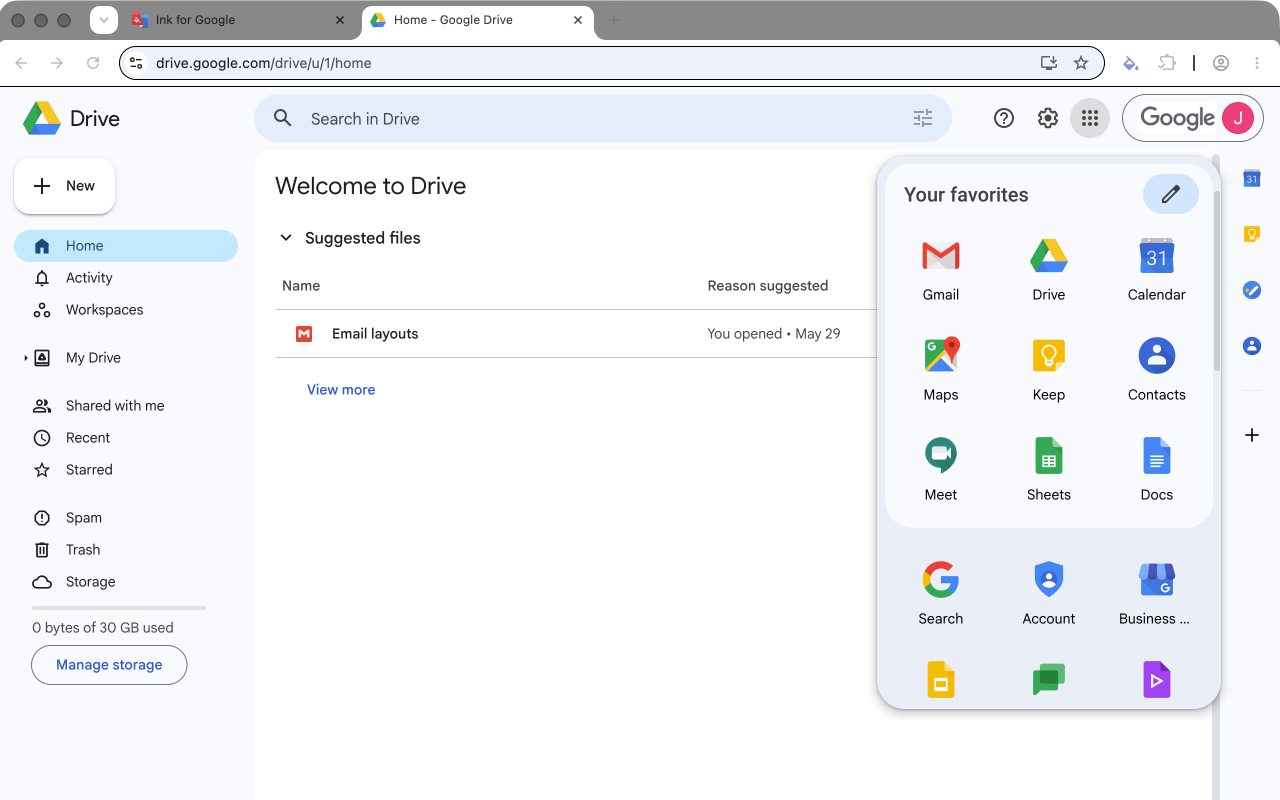This screenshot has height=800, width=1280.
Task: Click the apps panel scrollbar
Action: point(1217,280)
